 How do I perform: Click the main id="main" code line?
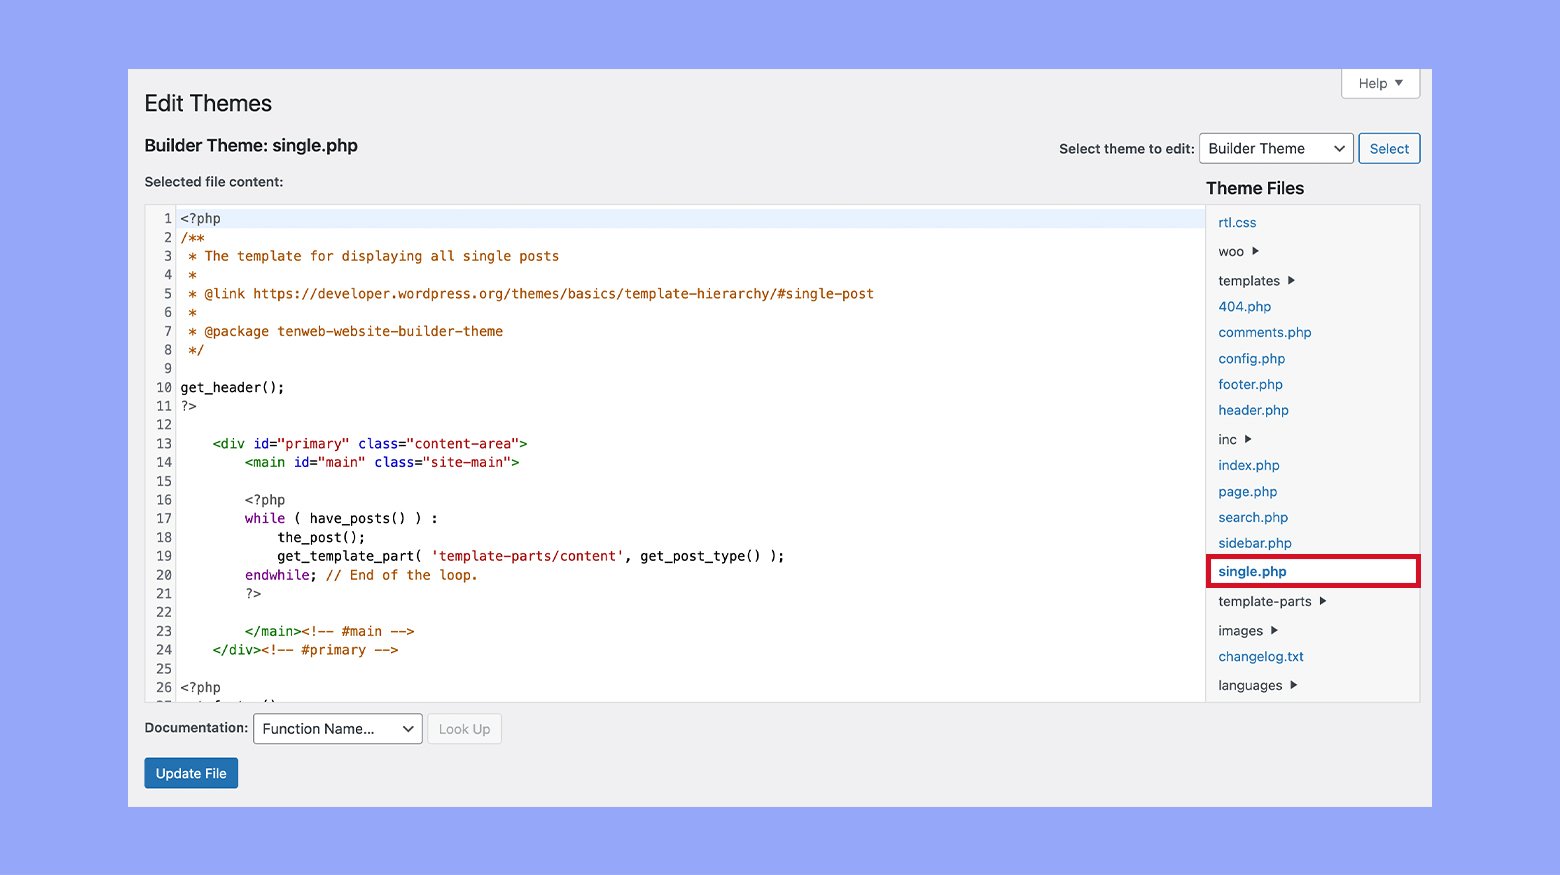[x=382, y=463]
